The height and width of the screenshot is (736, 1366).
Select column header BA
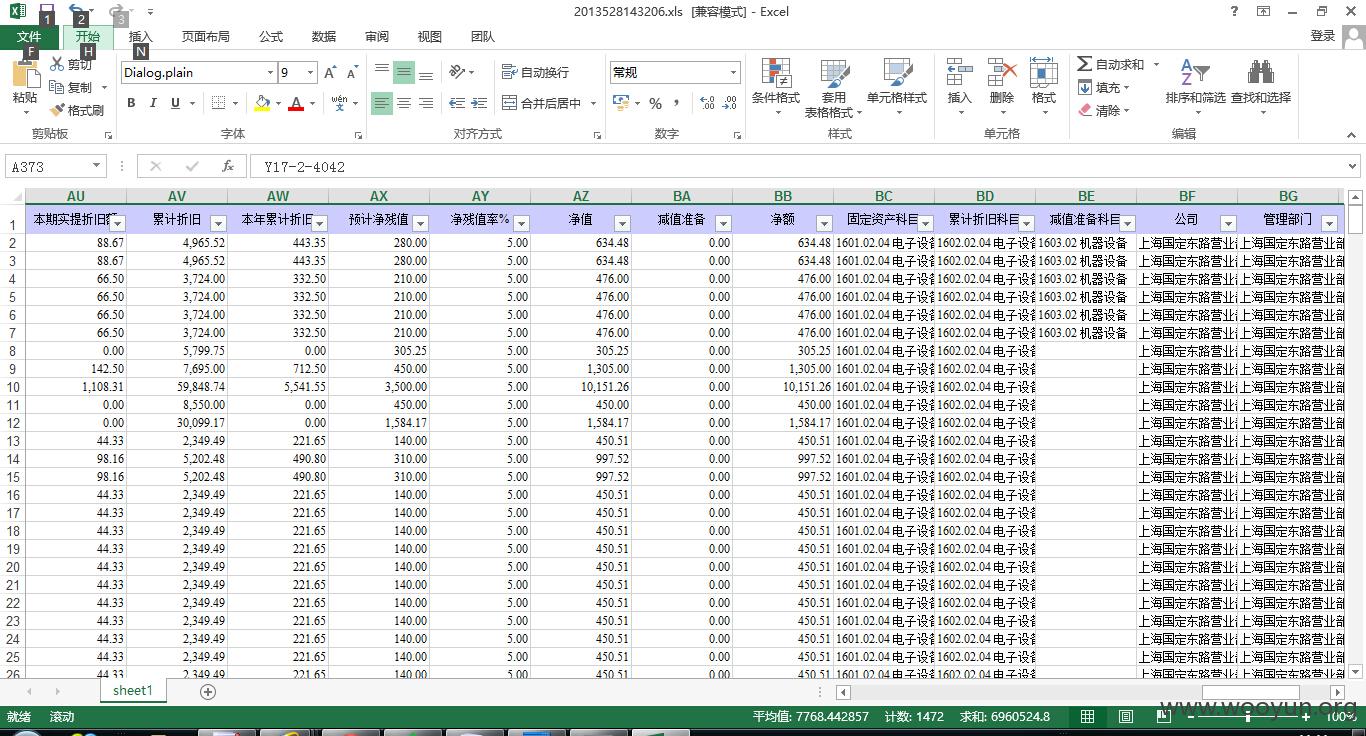pos(682,196)
